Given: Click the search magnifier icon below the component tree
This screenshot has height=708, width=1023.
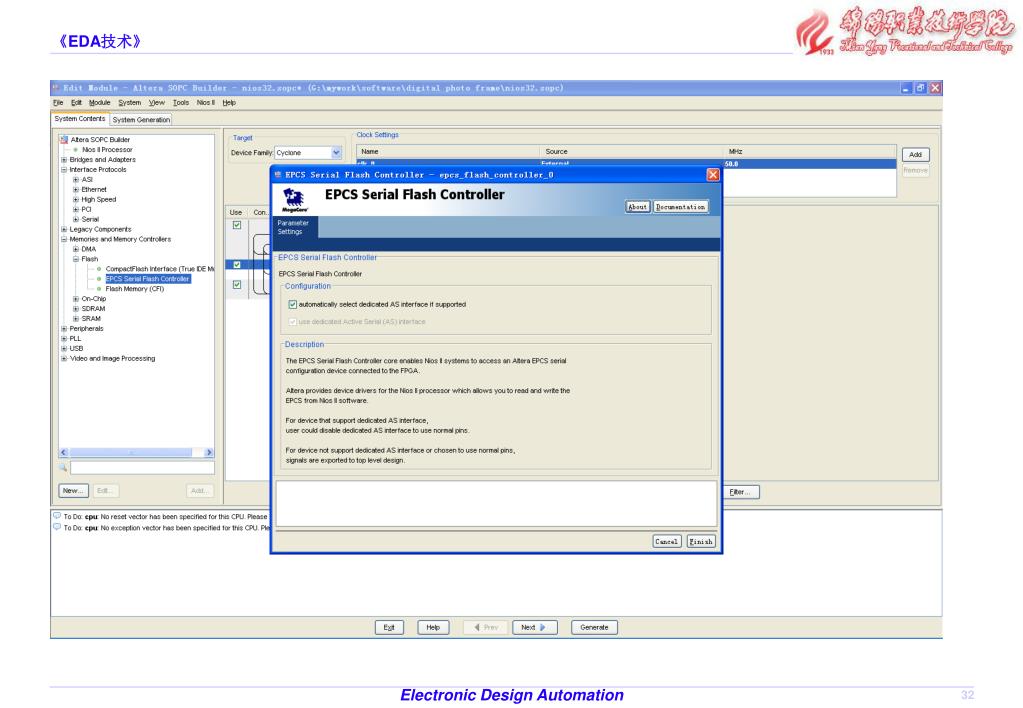Looking at the screenshot, I should (63, 467).
